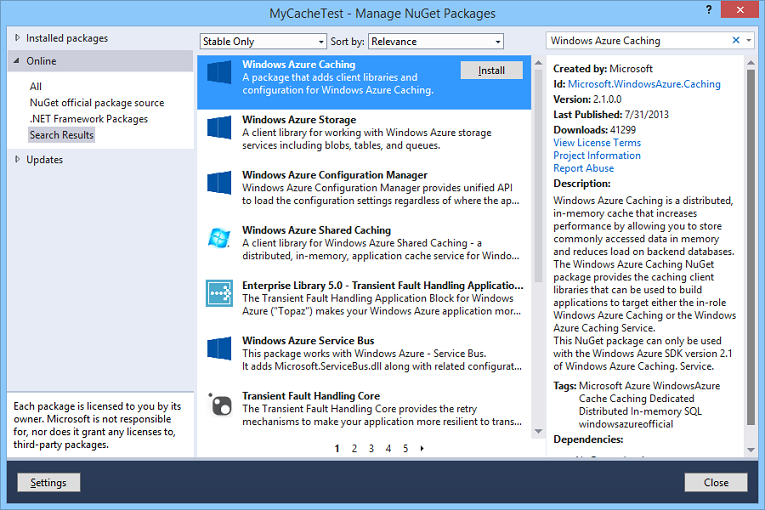This screenshot has width=765, height=510.
Task: Select Enterprise Library 5.0 Transient Fault title
Action: coord(382,285)
